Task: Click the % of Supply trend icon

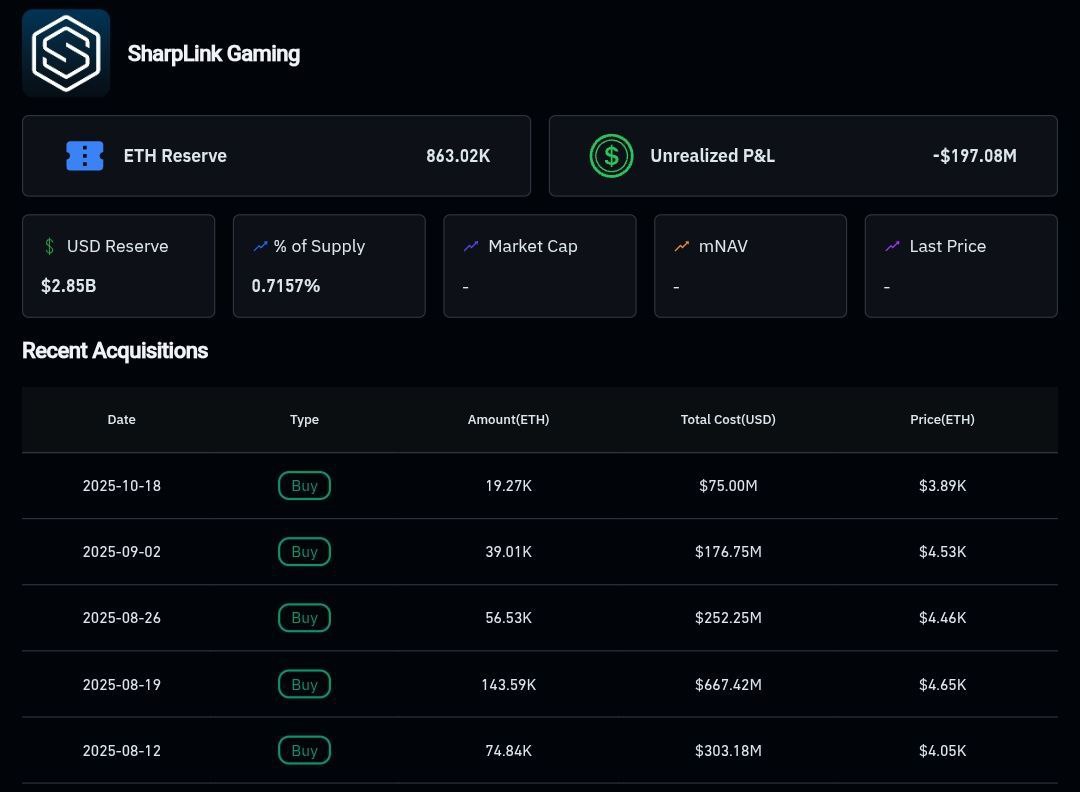Action: pyautogui.click(x=259, y=245)
